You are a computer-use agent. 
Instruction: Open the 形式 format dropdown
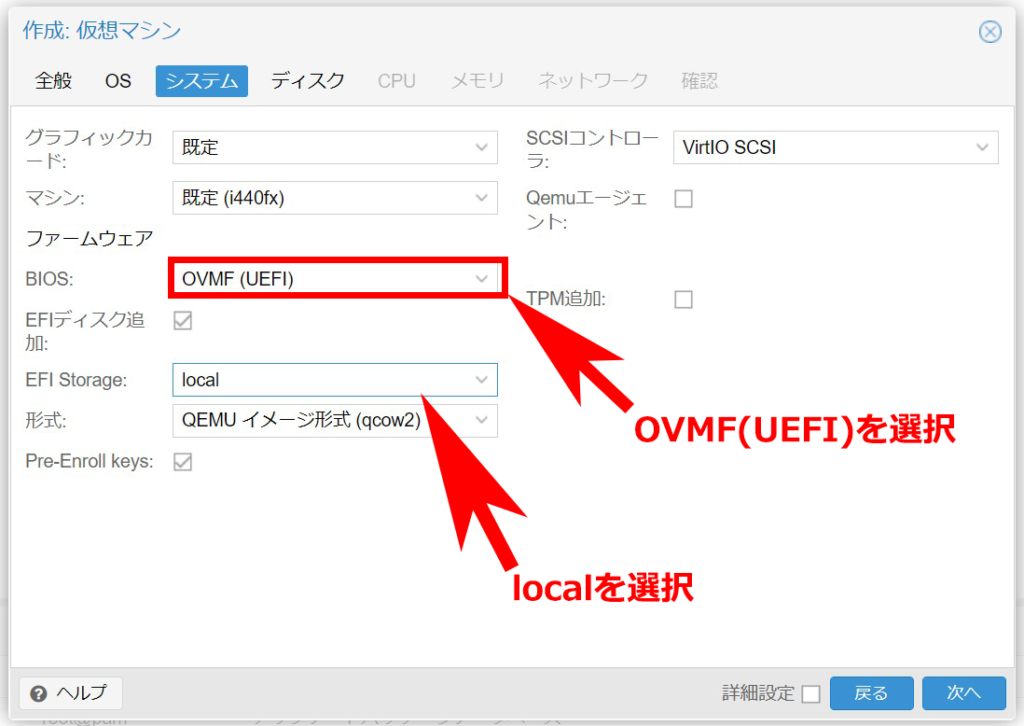335,420
